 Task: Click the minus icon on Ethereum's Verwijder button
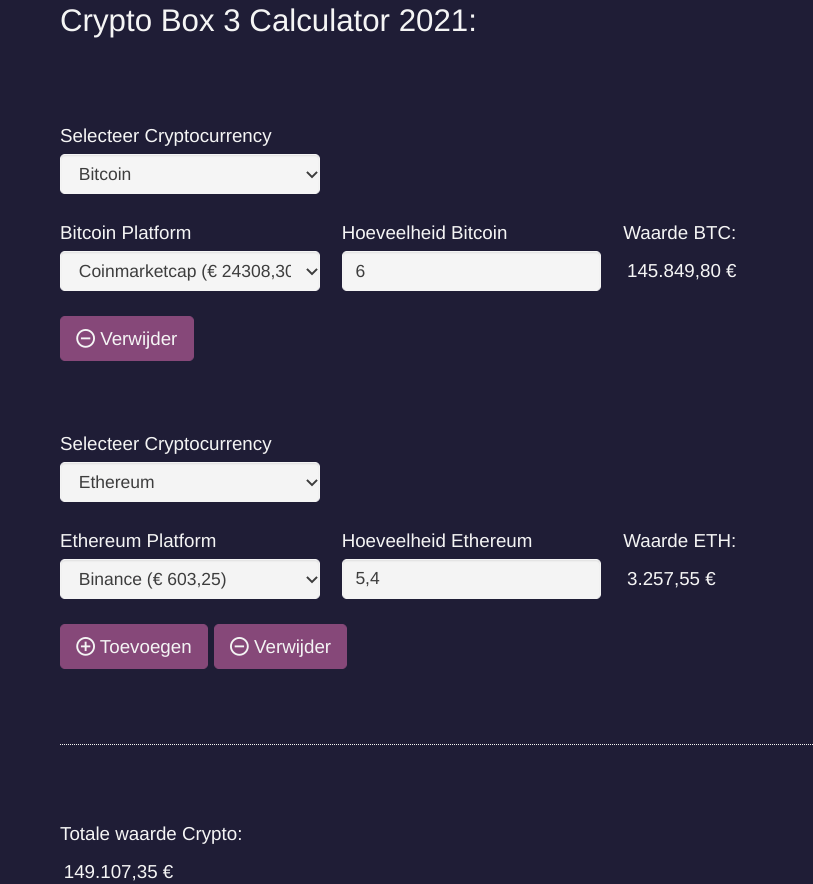click(x=239, y=646)
